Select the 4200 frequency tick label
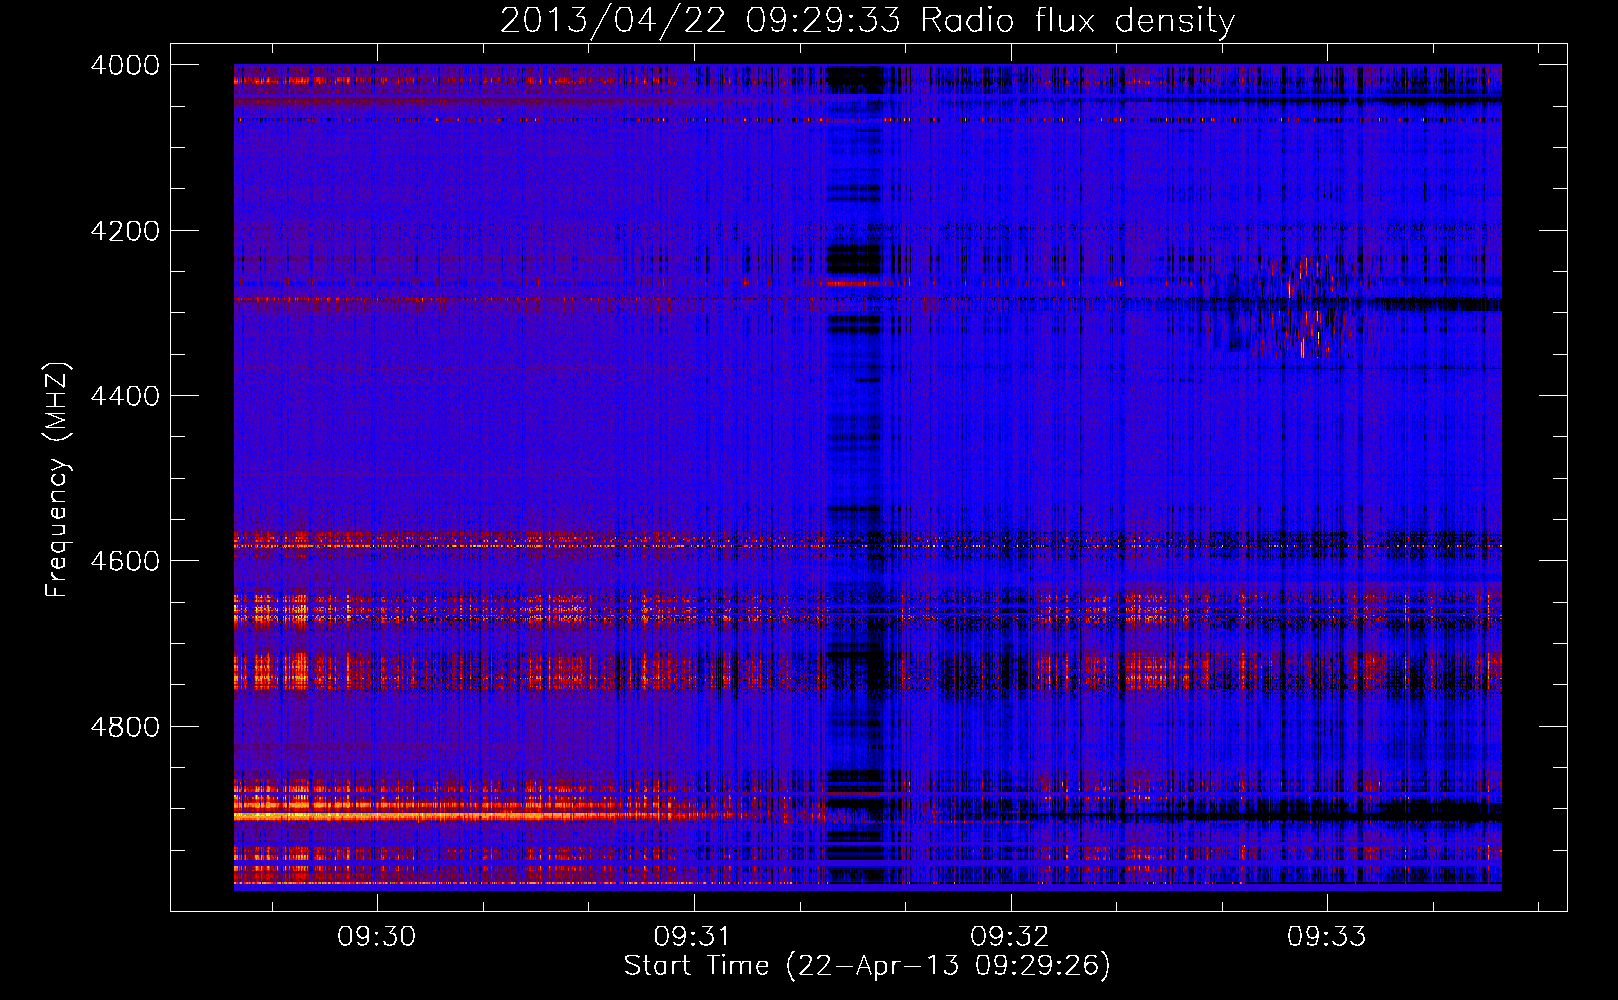 (x=125, y=231)
